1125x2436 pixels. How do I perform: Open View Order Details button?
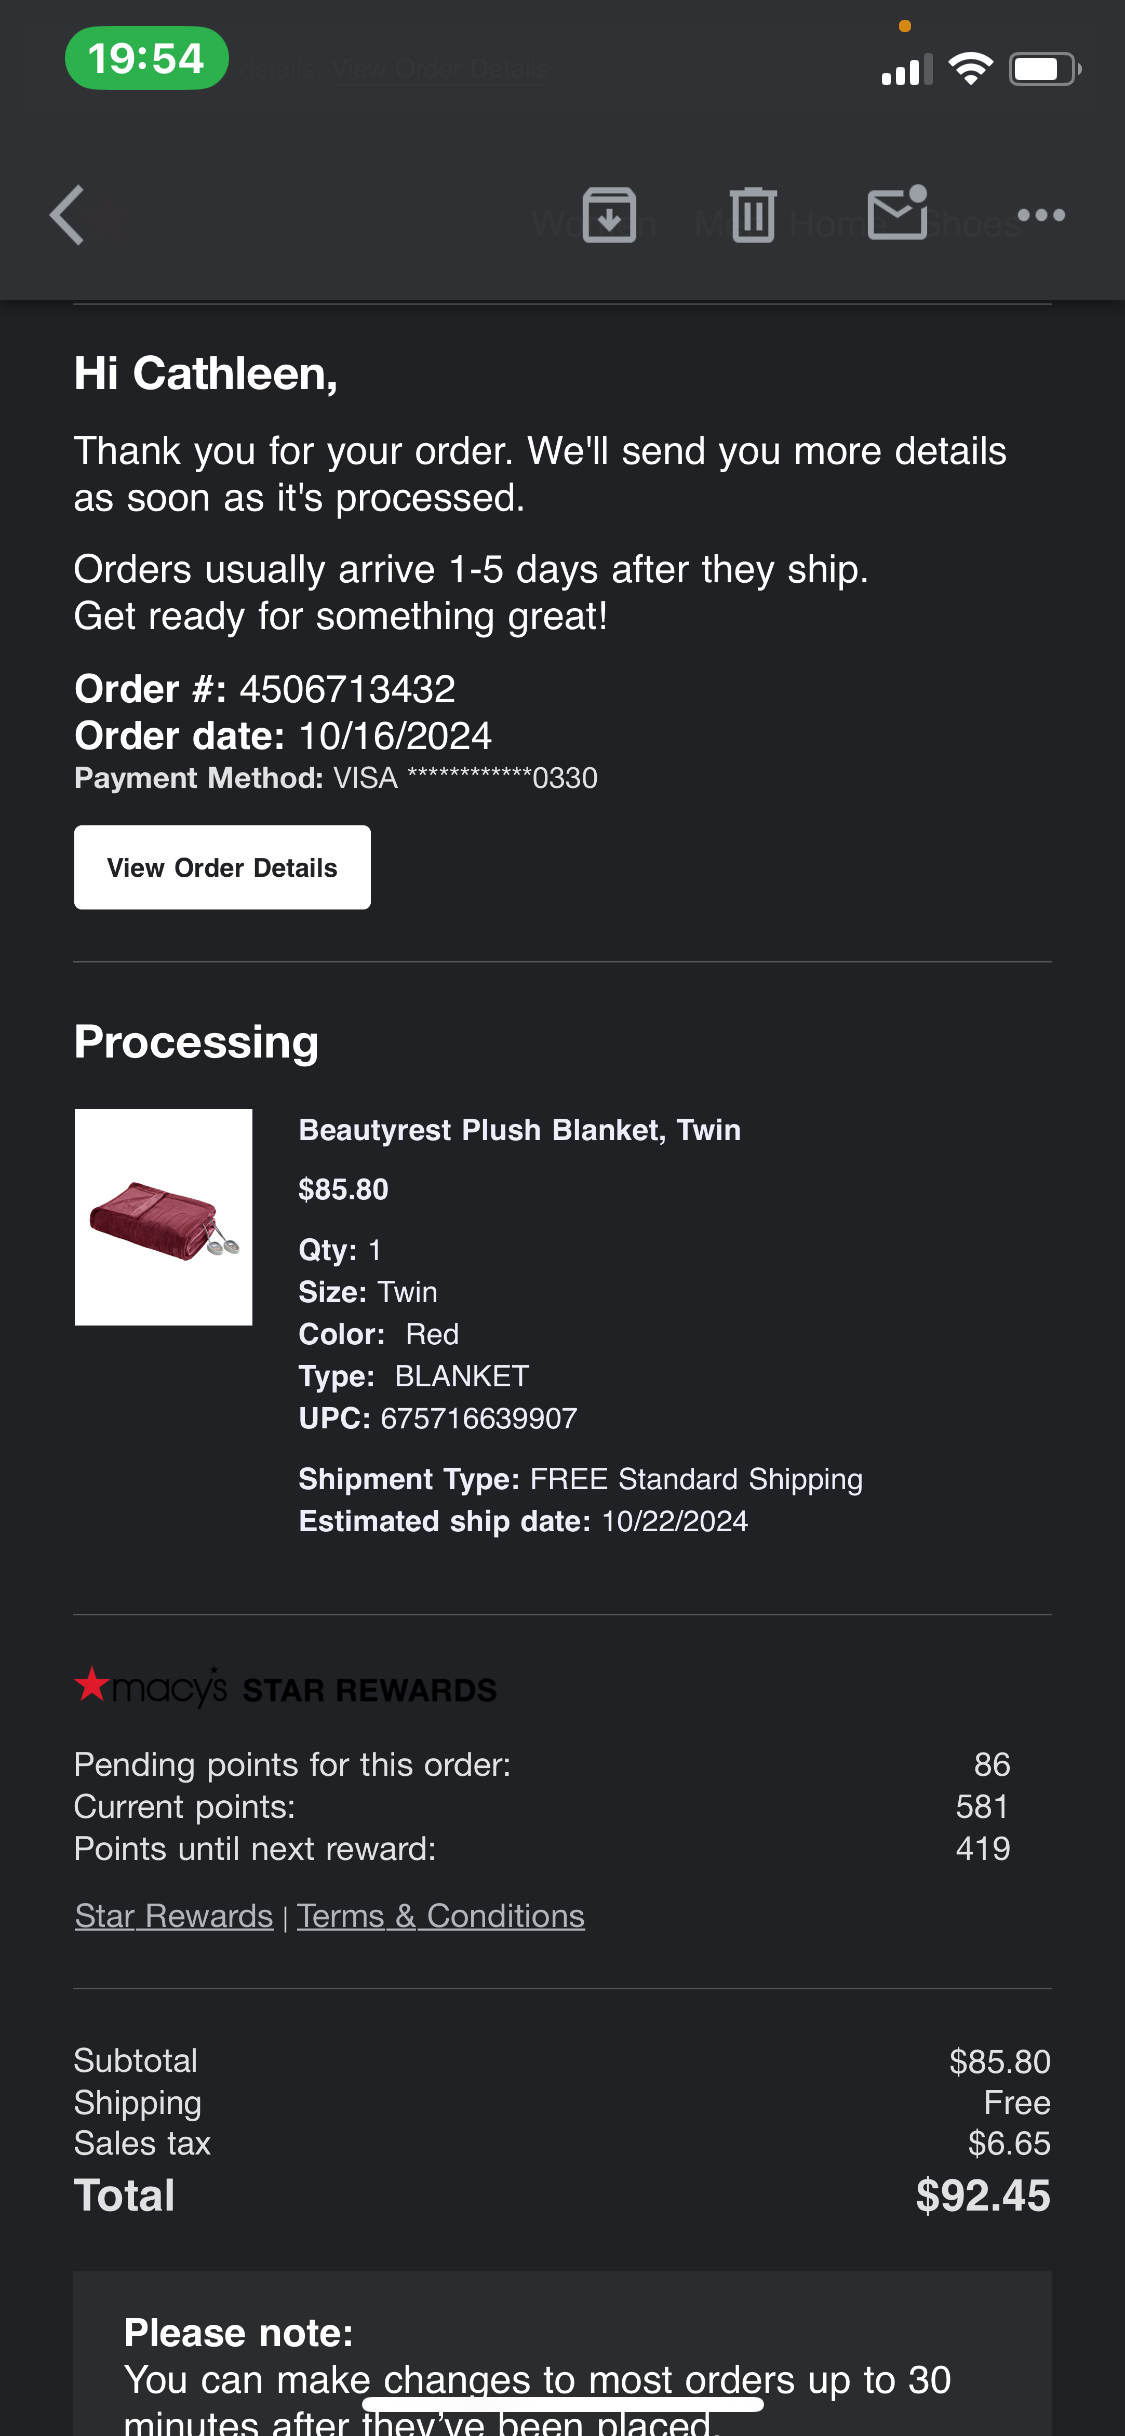222,867
